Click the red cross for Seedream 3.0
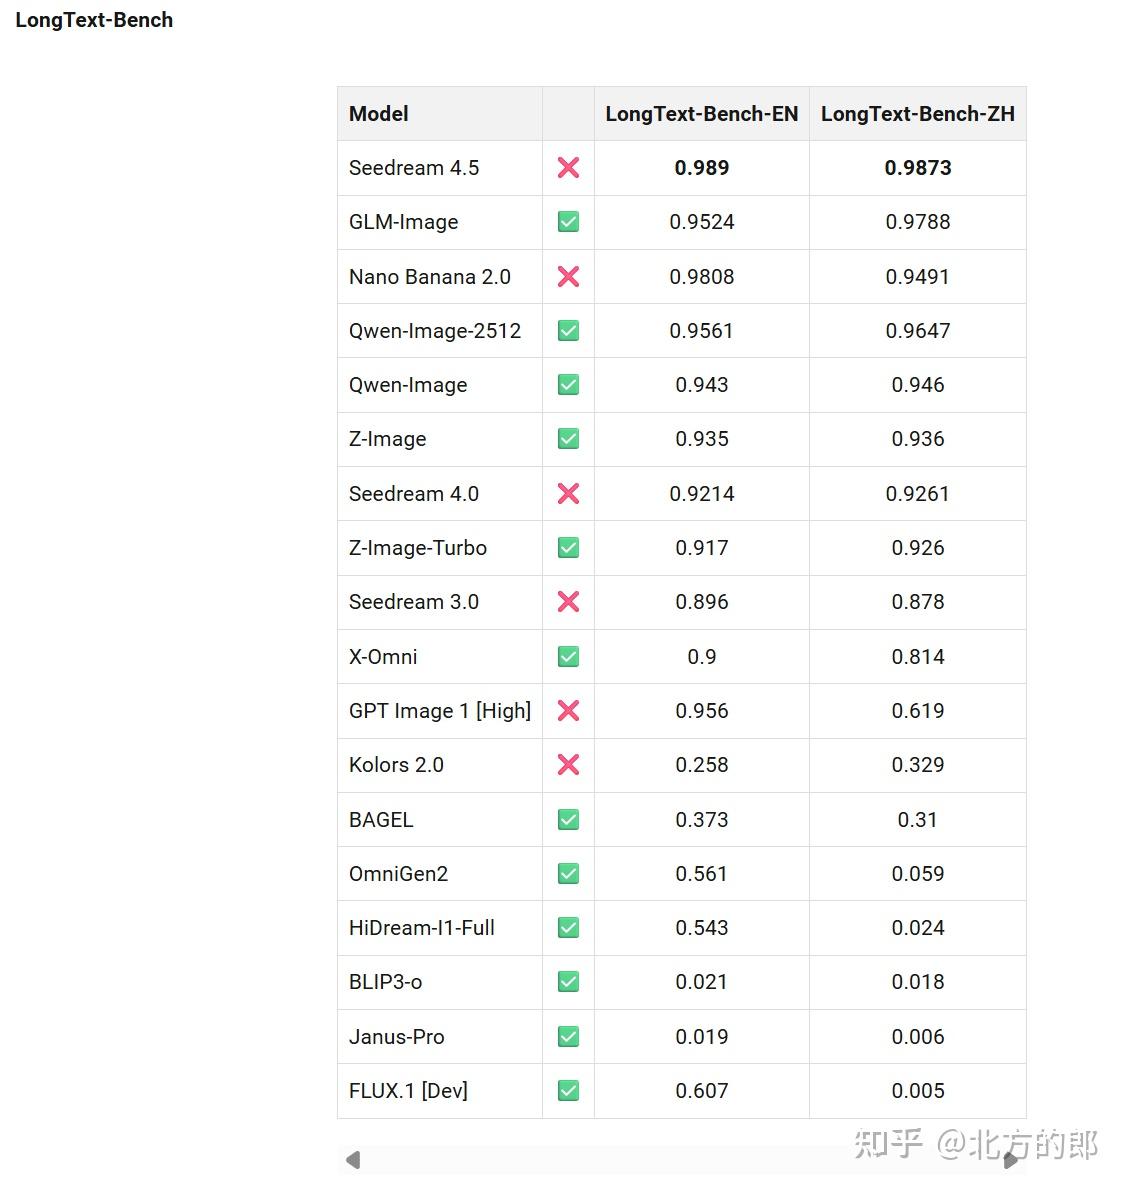Screen dimensions: 1127x1189 (x=568, y=602)
